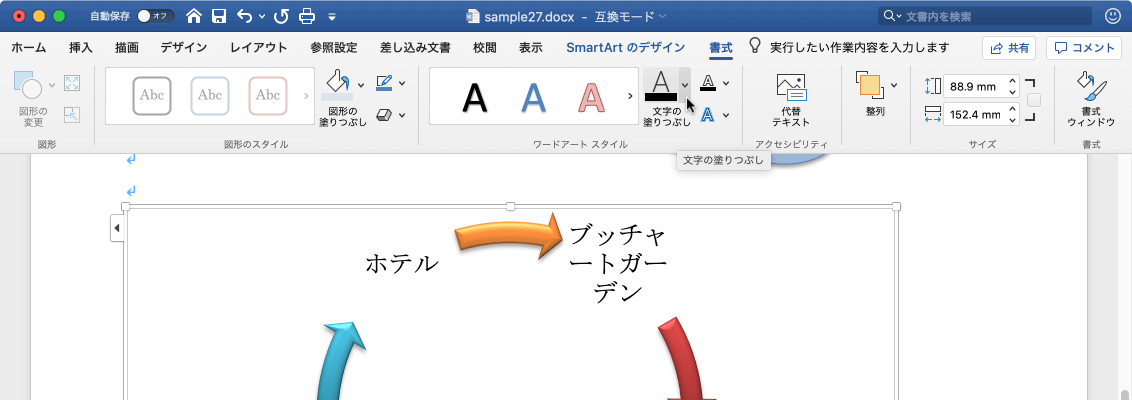Apply the gray outline Abc shape style

pos(152,95)
